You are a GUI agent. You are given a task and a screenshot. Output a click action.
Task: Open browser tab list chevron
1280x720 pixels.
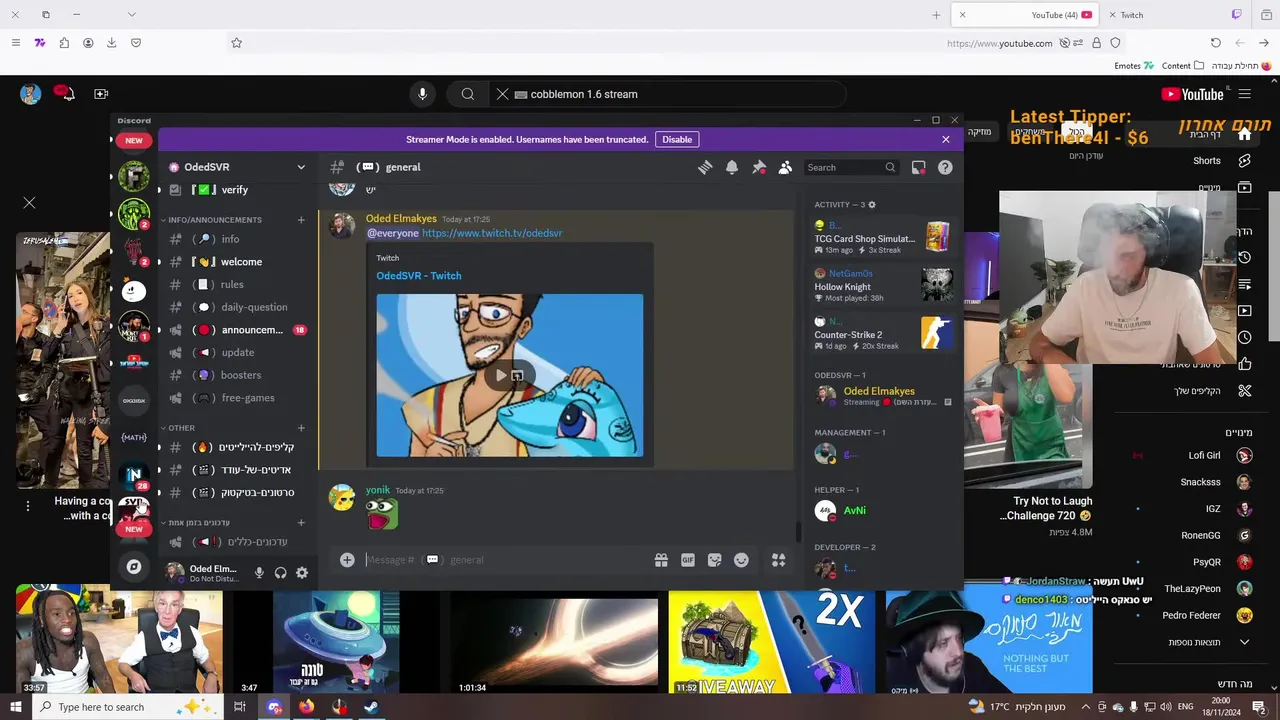click(131, 15)
